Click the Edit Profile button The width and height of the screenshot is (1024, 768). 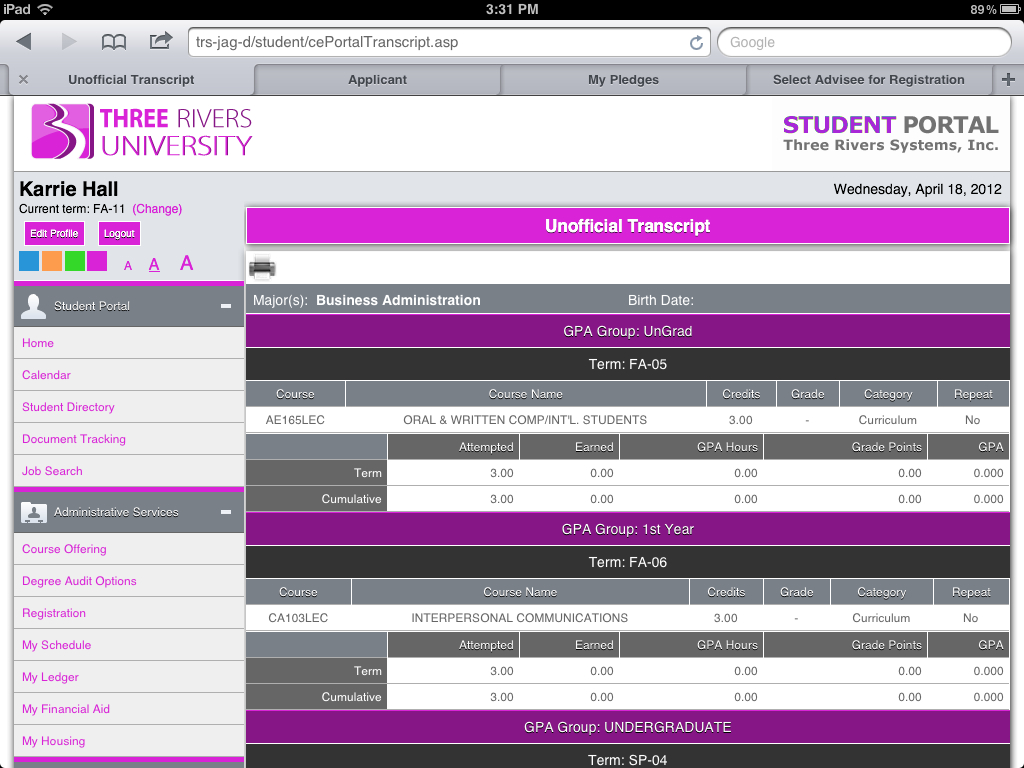pos(54,233)
